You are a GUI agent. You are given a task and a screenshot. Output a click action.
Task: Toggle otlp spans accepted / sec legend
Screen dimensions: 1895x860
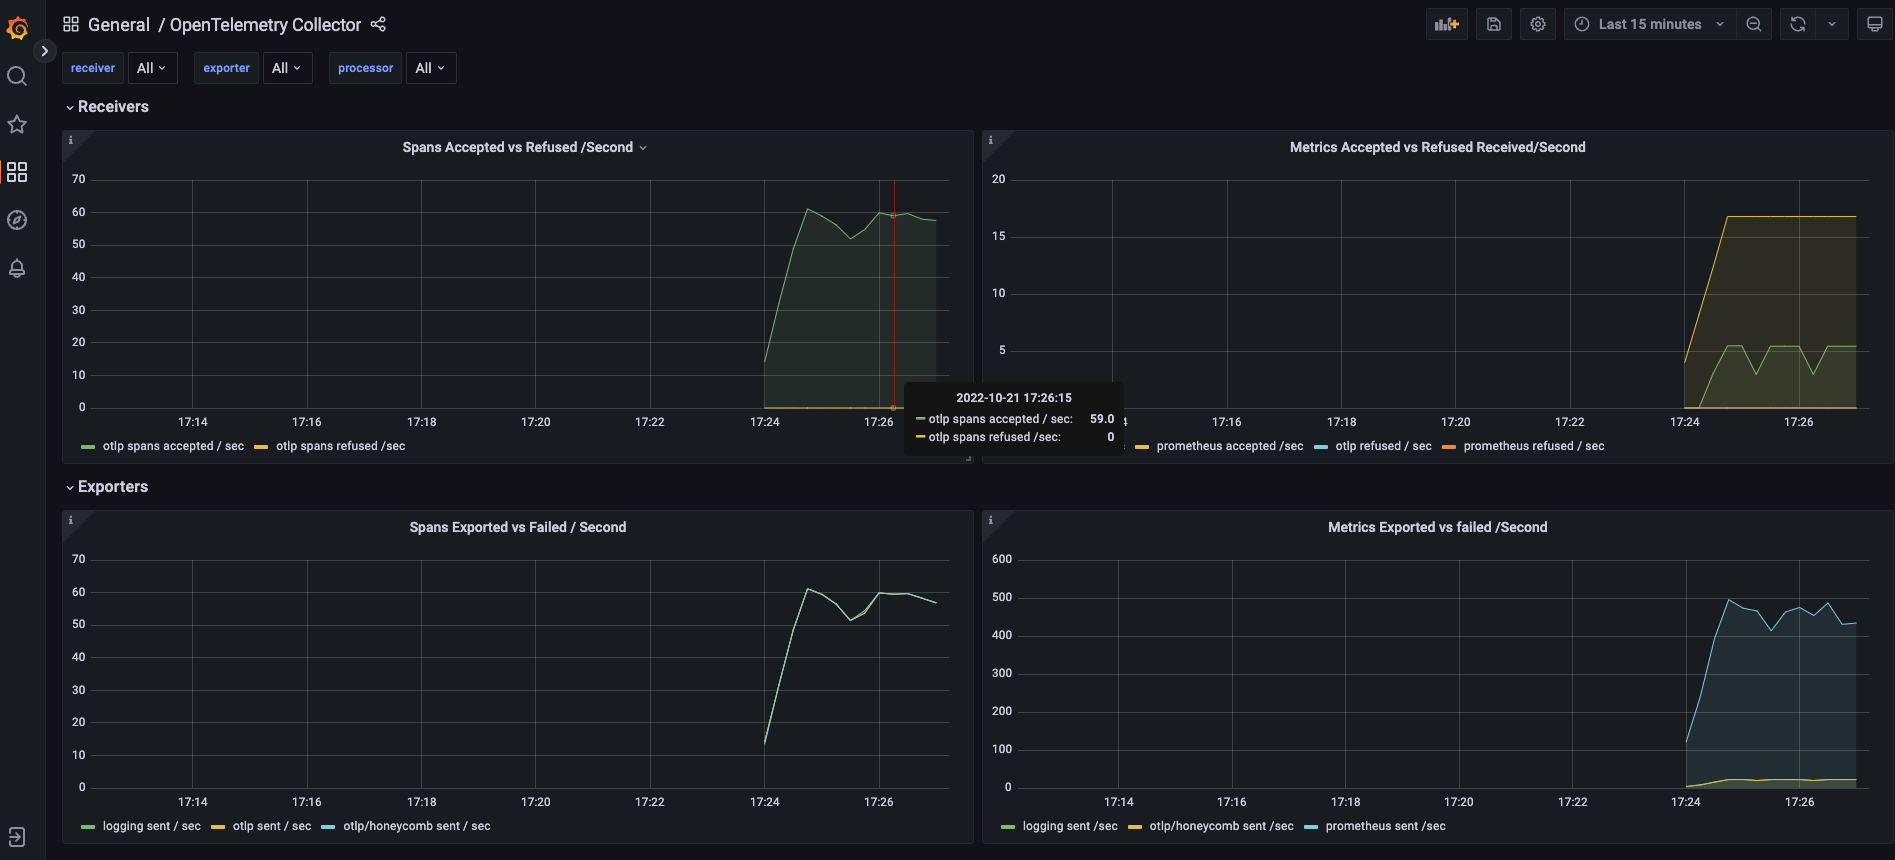pyautogui.click(x=173, y=446)
